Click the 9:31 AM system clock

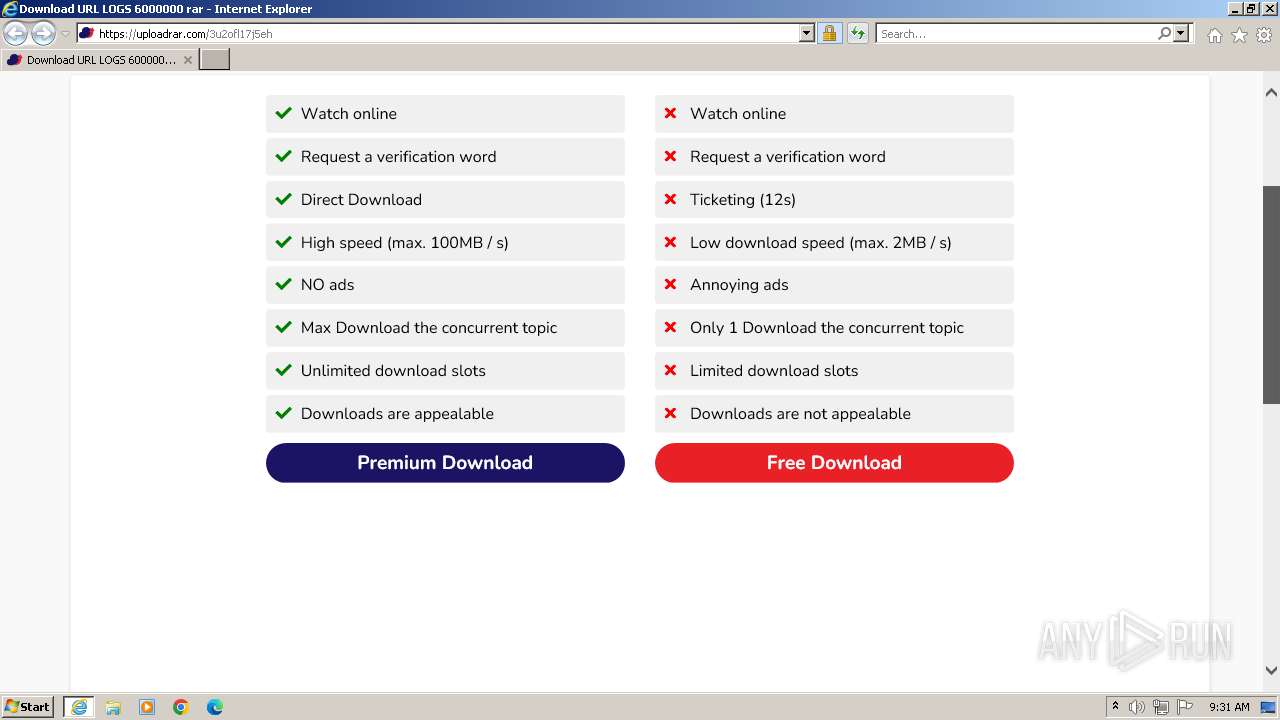click(x=1229, y=707)
